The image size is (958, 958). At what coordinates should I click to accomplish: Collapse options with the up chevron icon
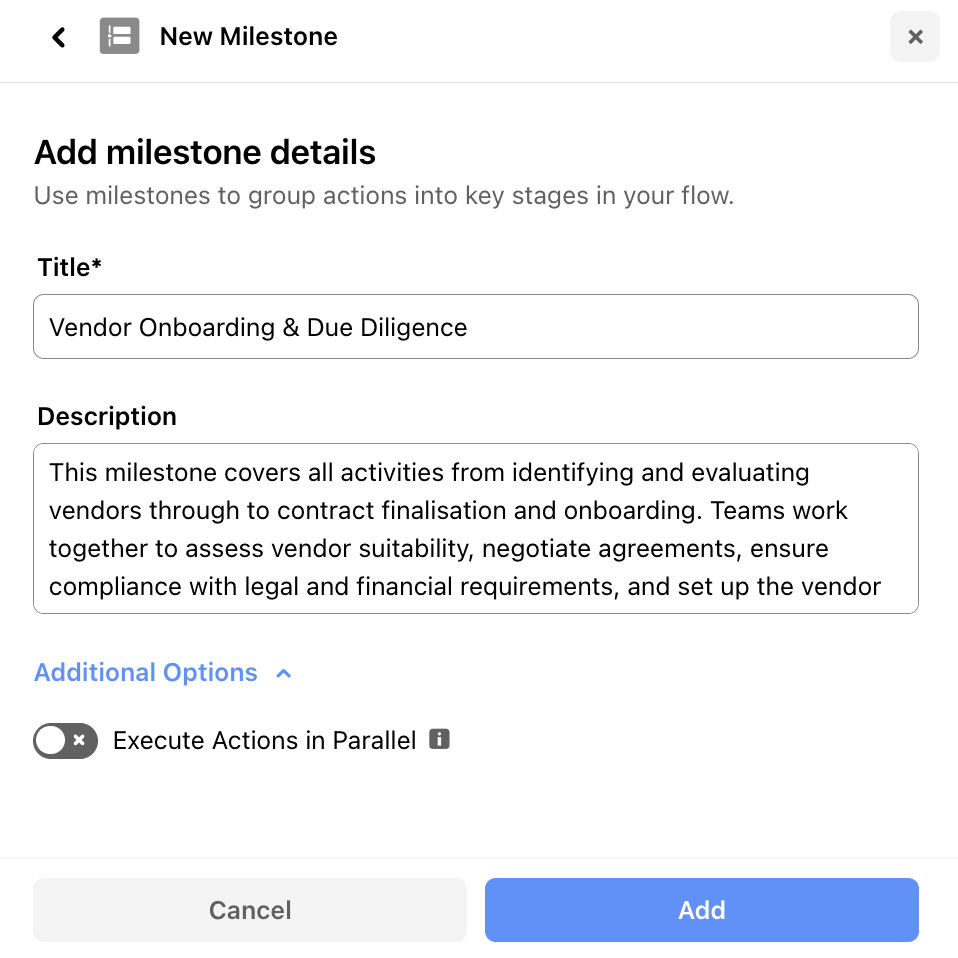283,673
